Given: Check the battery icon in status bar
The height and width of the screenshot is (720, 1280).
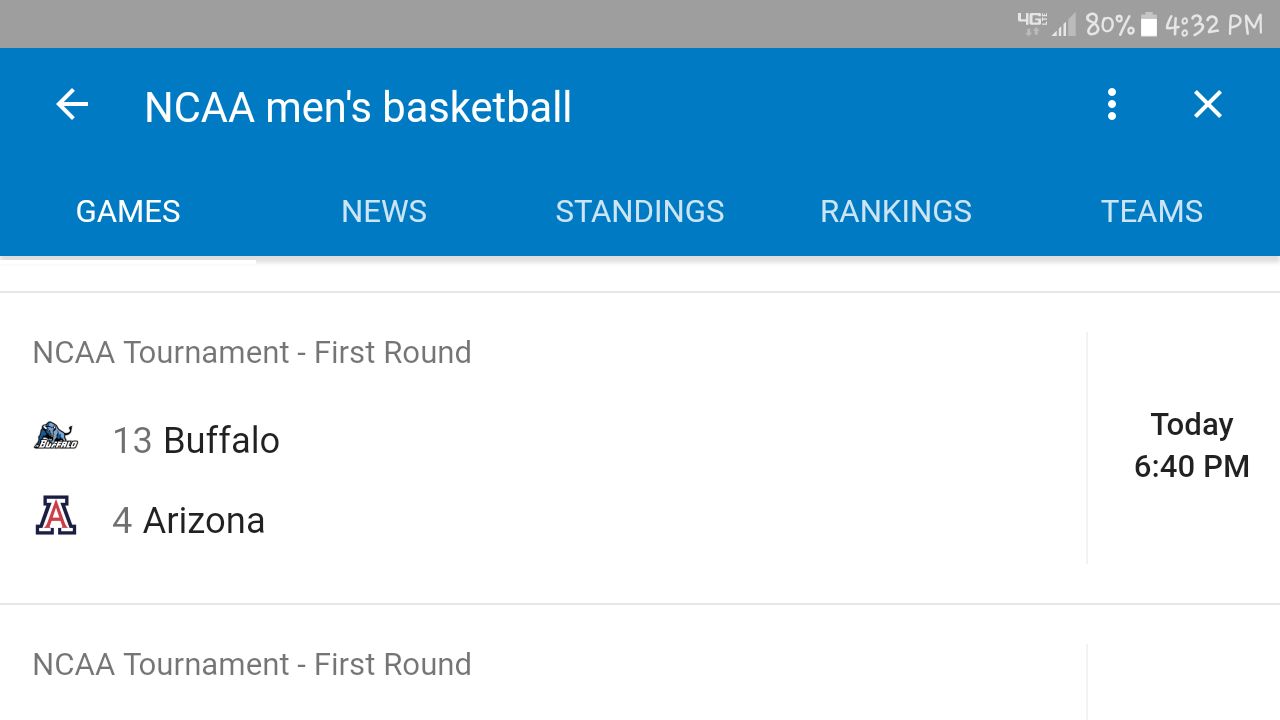Looking at the screenshot, I should click(1149, 25).
